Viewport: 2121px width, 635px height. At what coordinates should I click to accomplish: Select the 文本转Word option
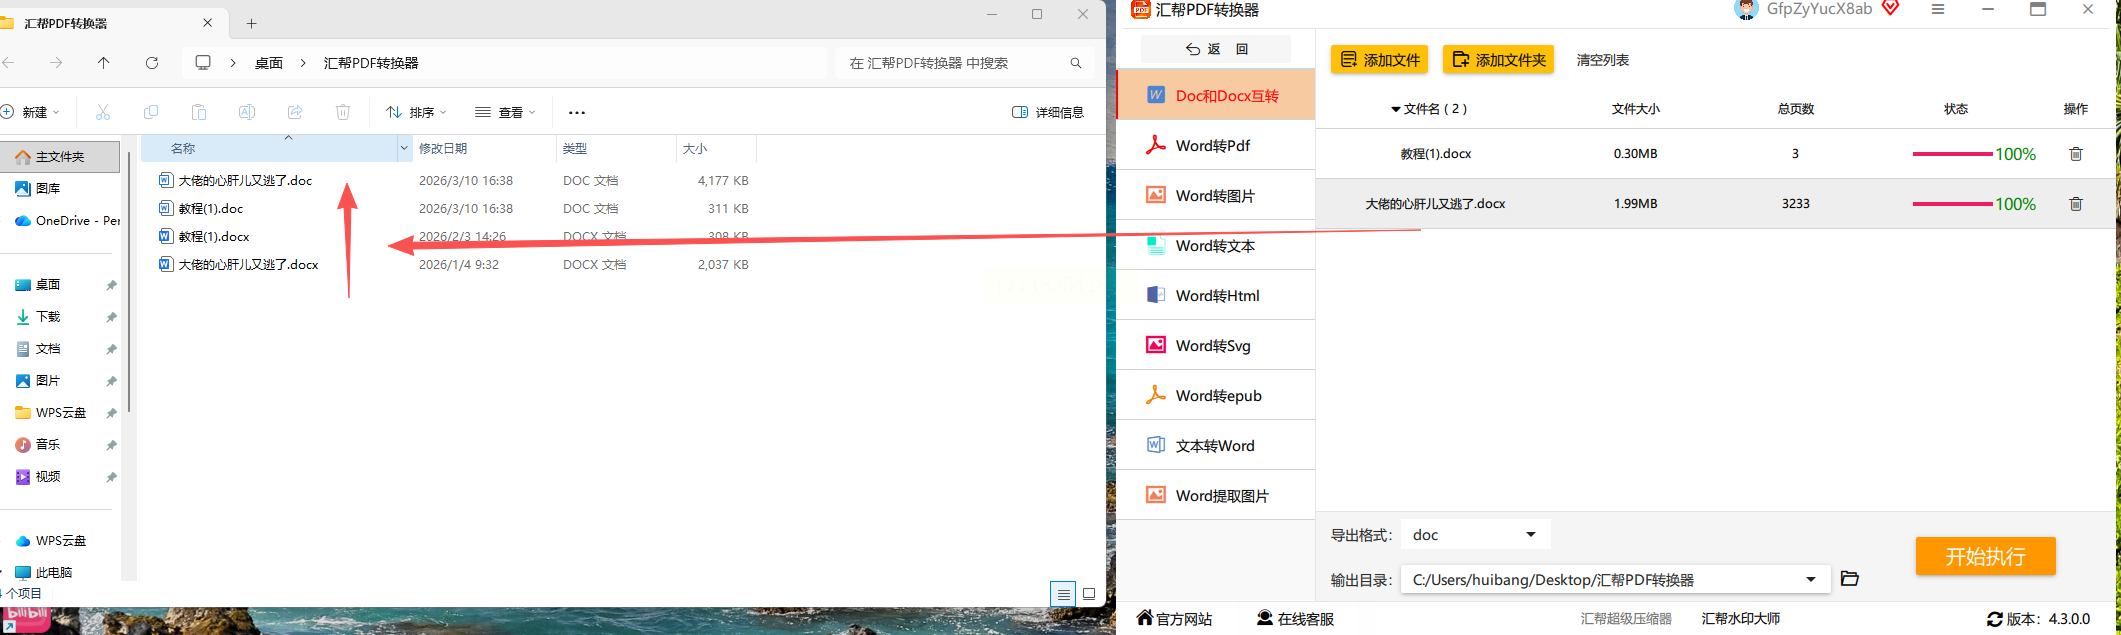tap(1216, 445)
